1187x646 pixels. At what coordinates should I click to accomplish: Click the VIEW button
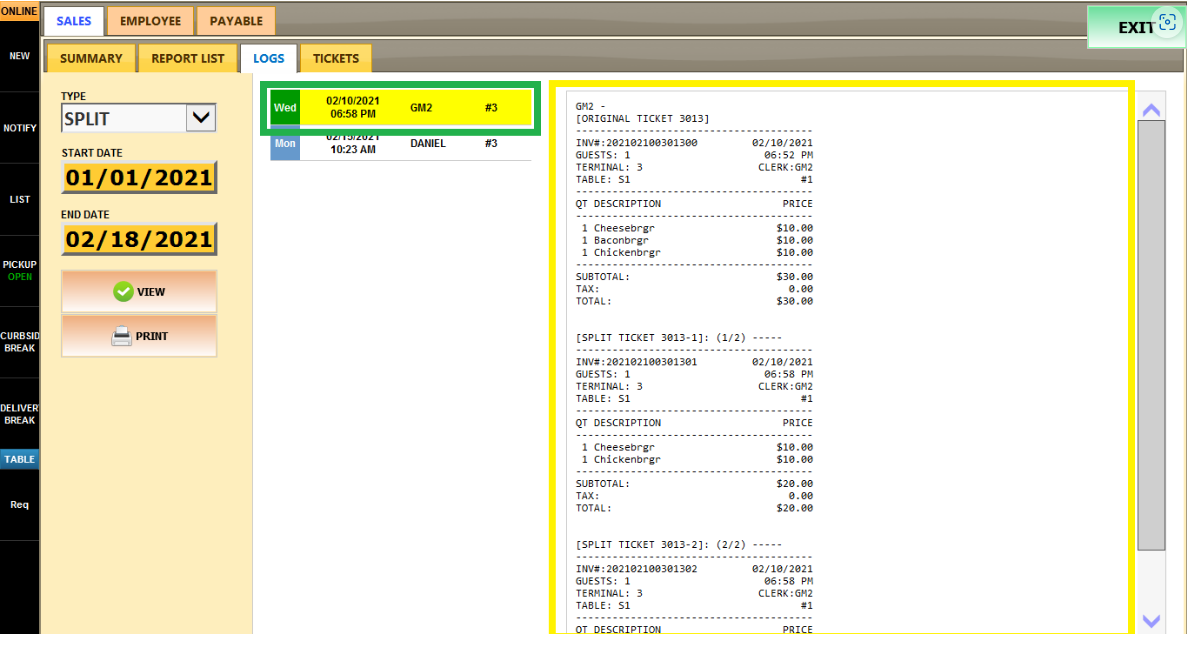pyautogui.click(x=139, y=292)
